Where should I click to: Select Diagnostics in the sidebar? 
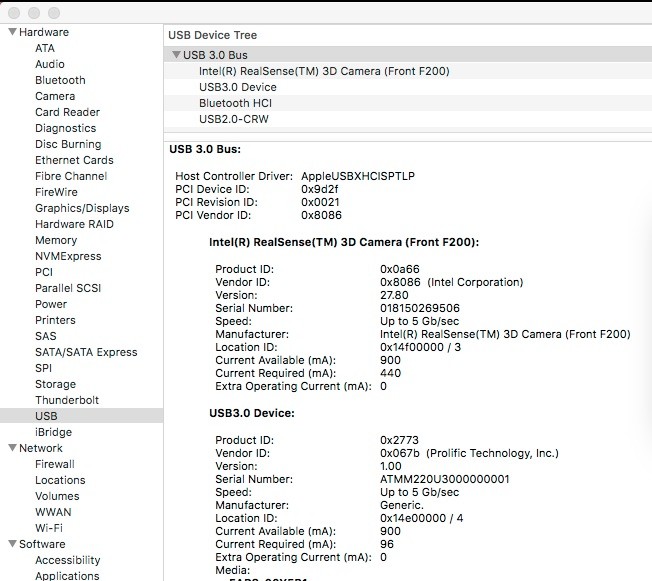[66, 128]
